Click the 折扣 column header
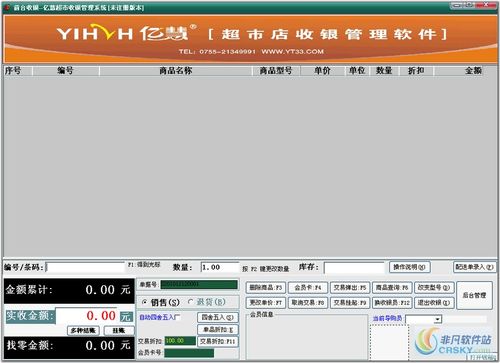500x363 pixels. [416, 71]
